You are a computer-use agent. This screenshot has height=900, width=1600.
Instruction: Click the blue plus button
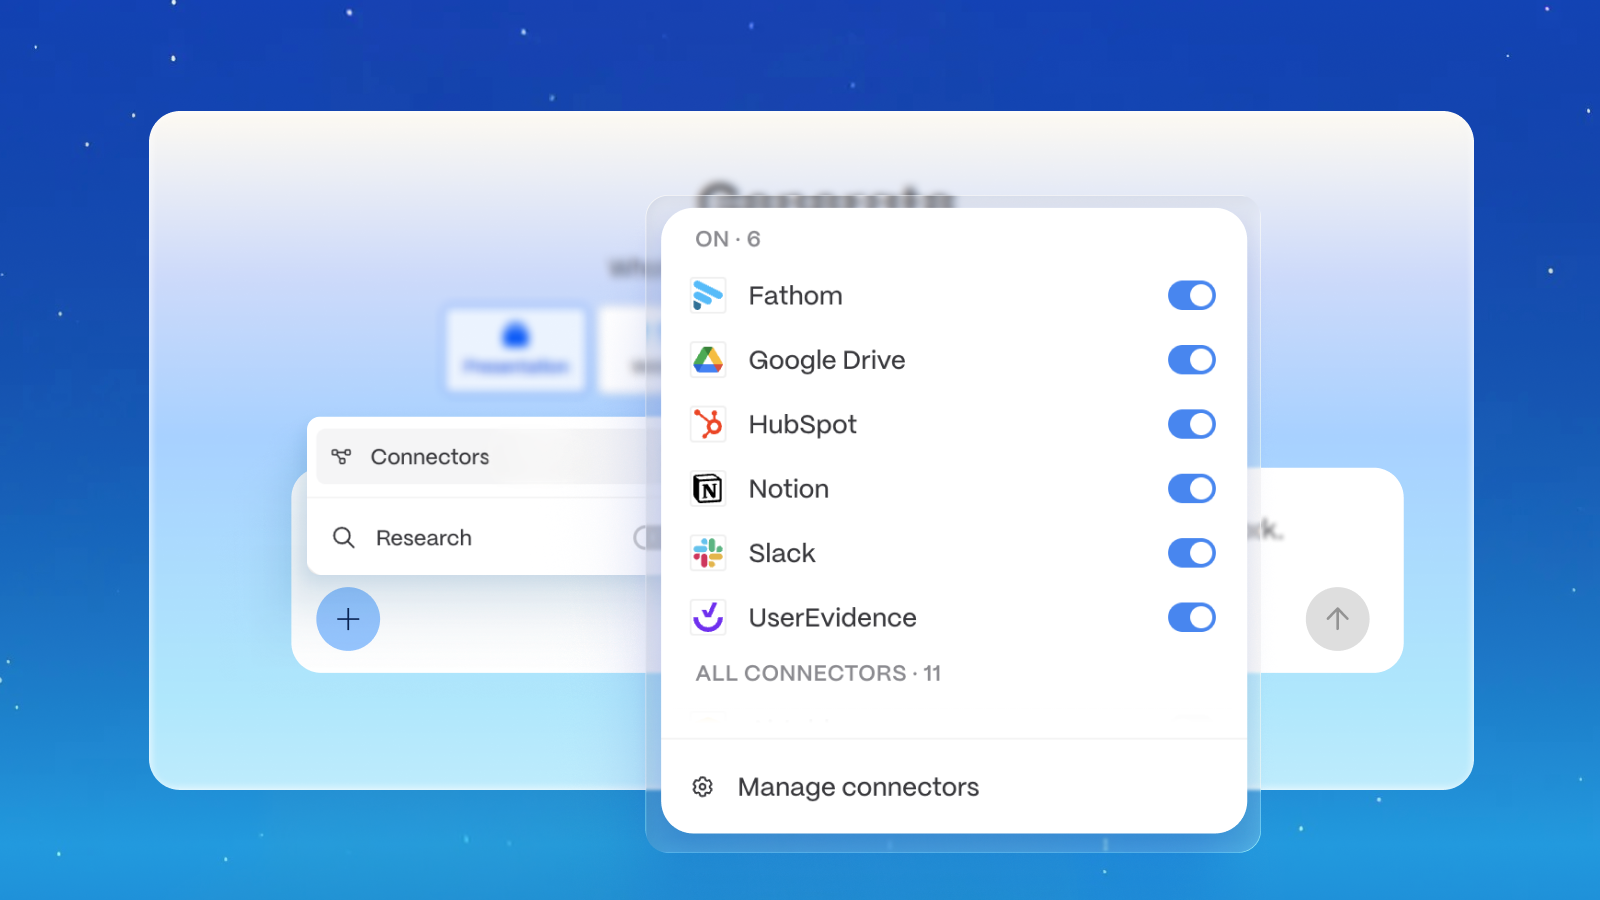coord(348,619)
